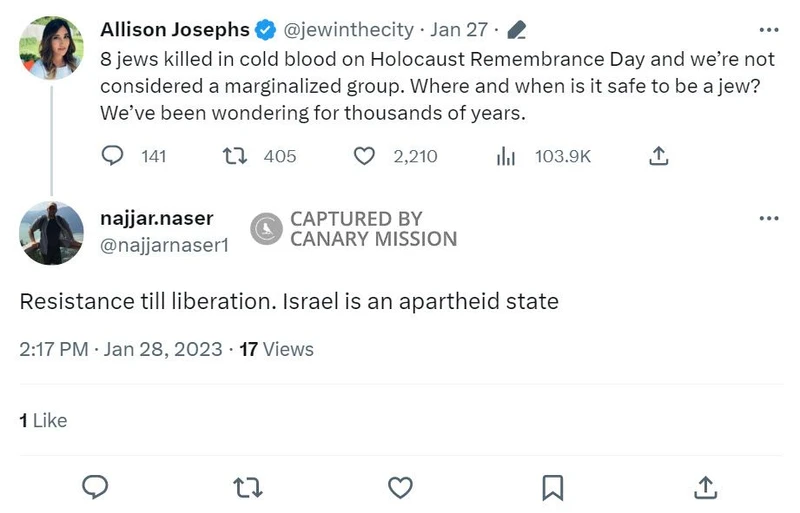Reply to najjar.naser's tweet
Viewport: 800px width, 513px height.
click(94, 487)
